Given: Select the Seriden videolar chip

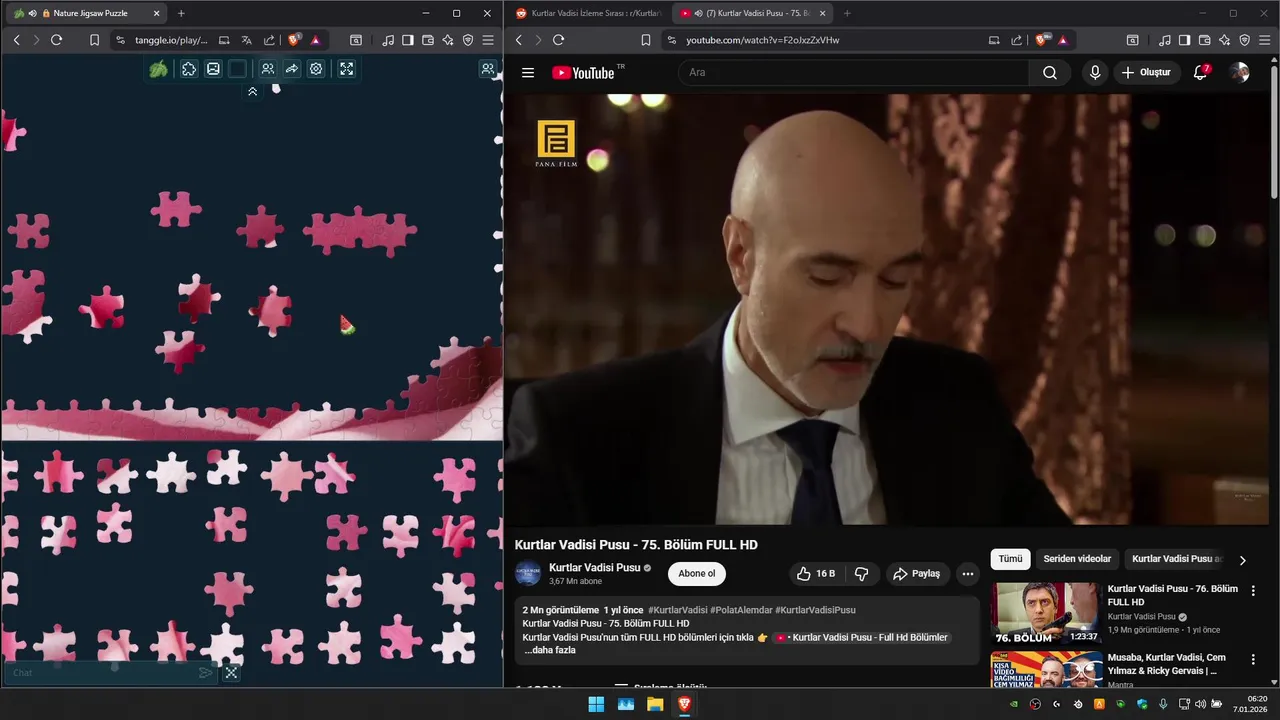Looking at the screenshot, I should (x=1077, y=559).
